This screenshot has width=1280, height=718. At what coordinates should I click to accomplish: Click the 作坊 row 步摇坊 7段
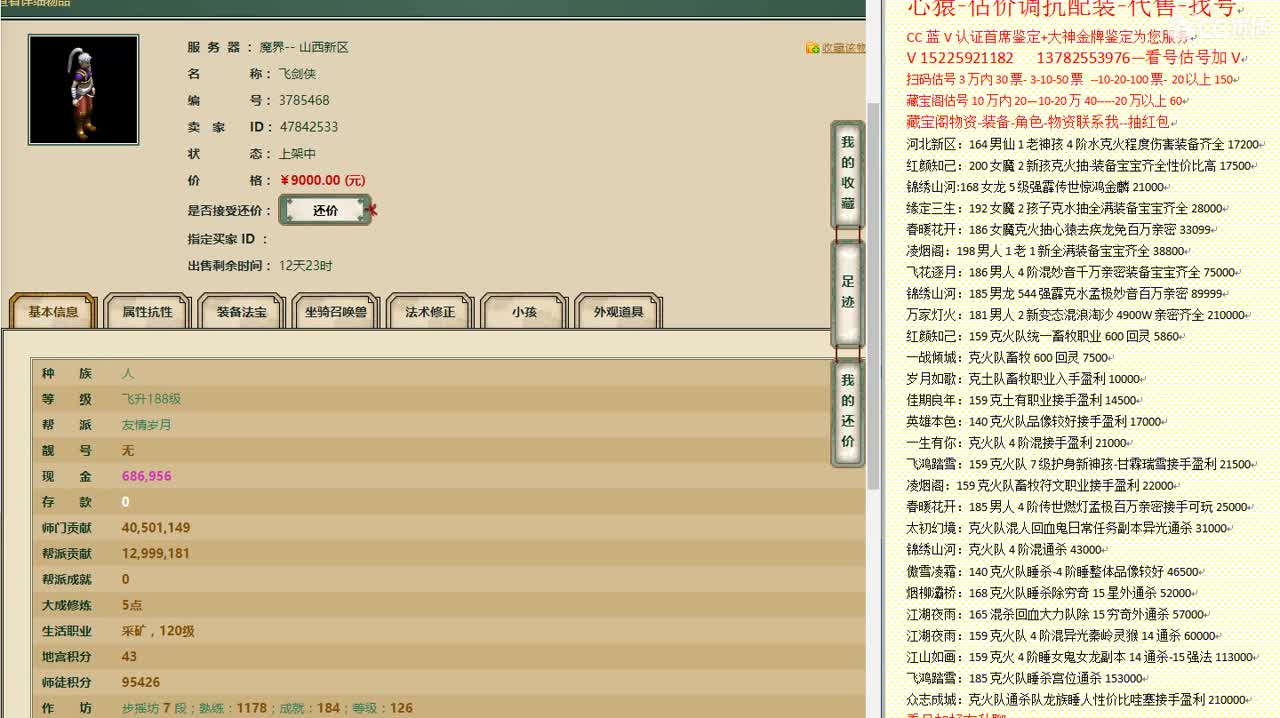coord(267,709)
